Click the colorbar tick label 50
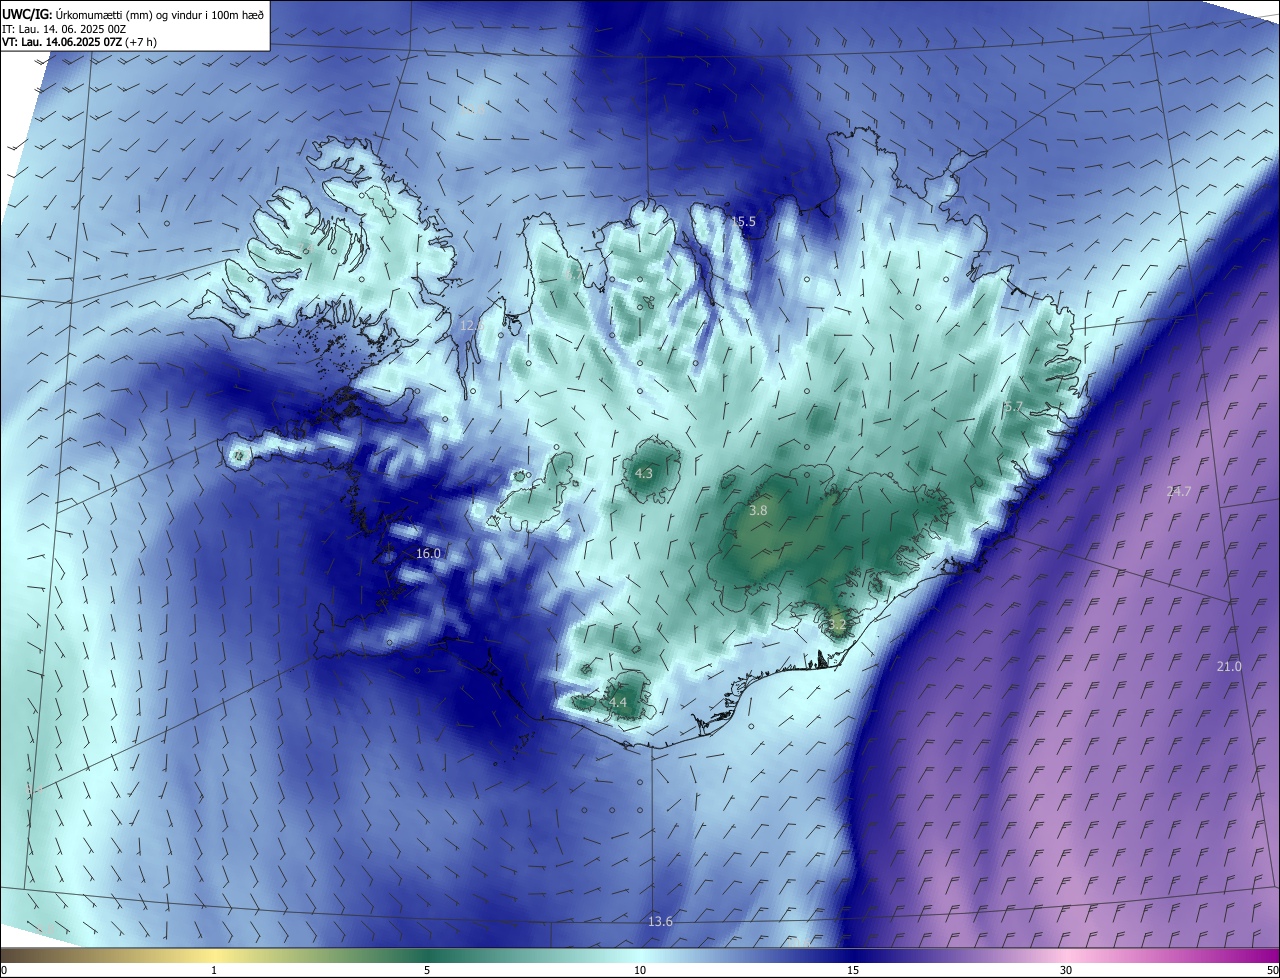The height and width of the screenshot is (978, 1280). [x=1272, y=970]
